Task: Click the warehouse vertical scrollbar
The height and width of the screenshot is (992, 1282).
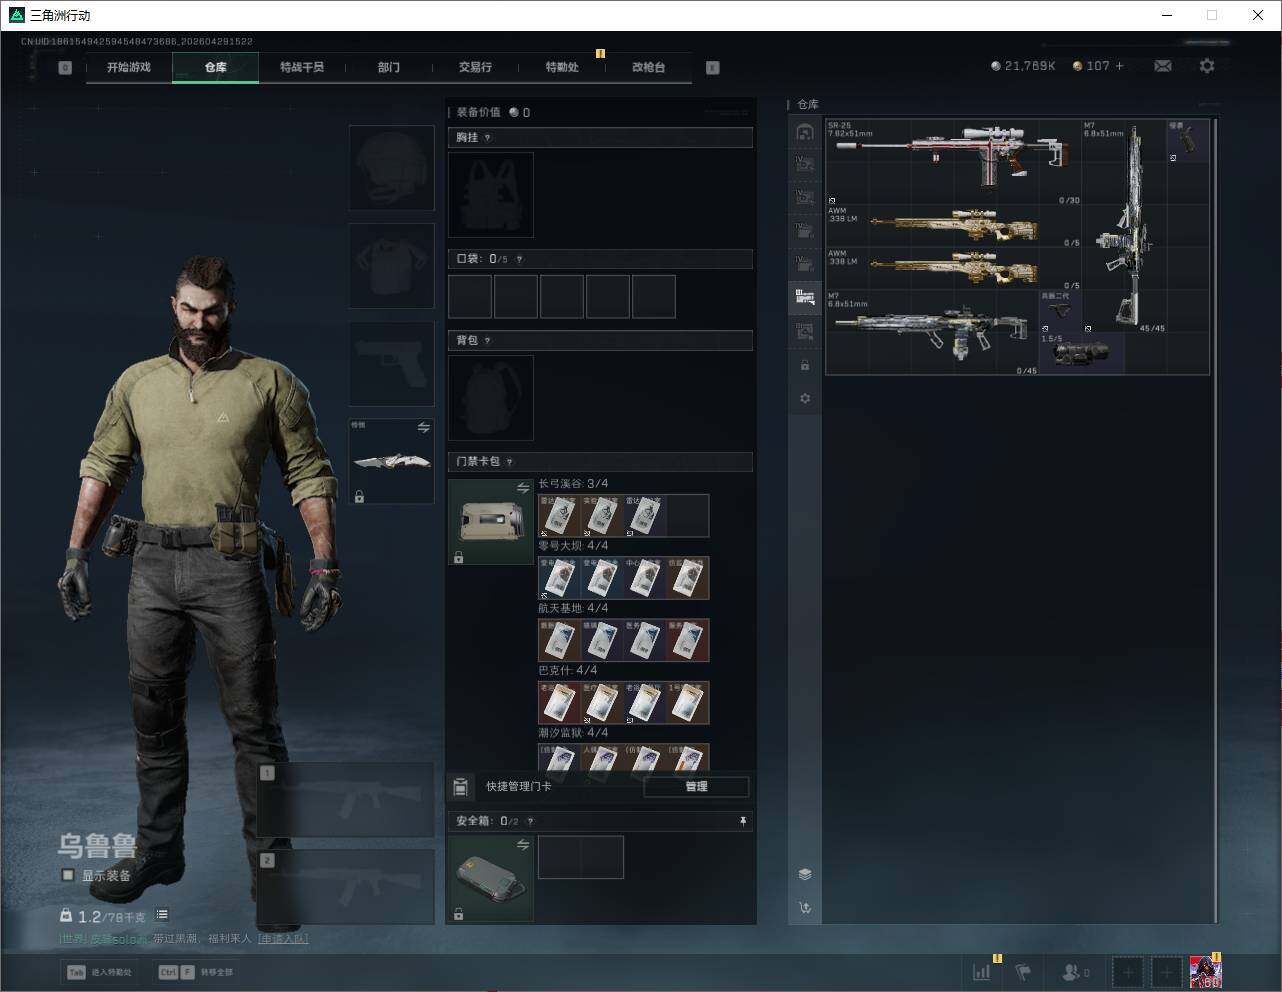Action: [x=1216, y=520]
